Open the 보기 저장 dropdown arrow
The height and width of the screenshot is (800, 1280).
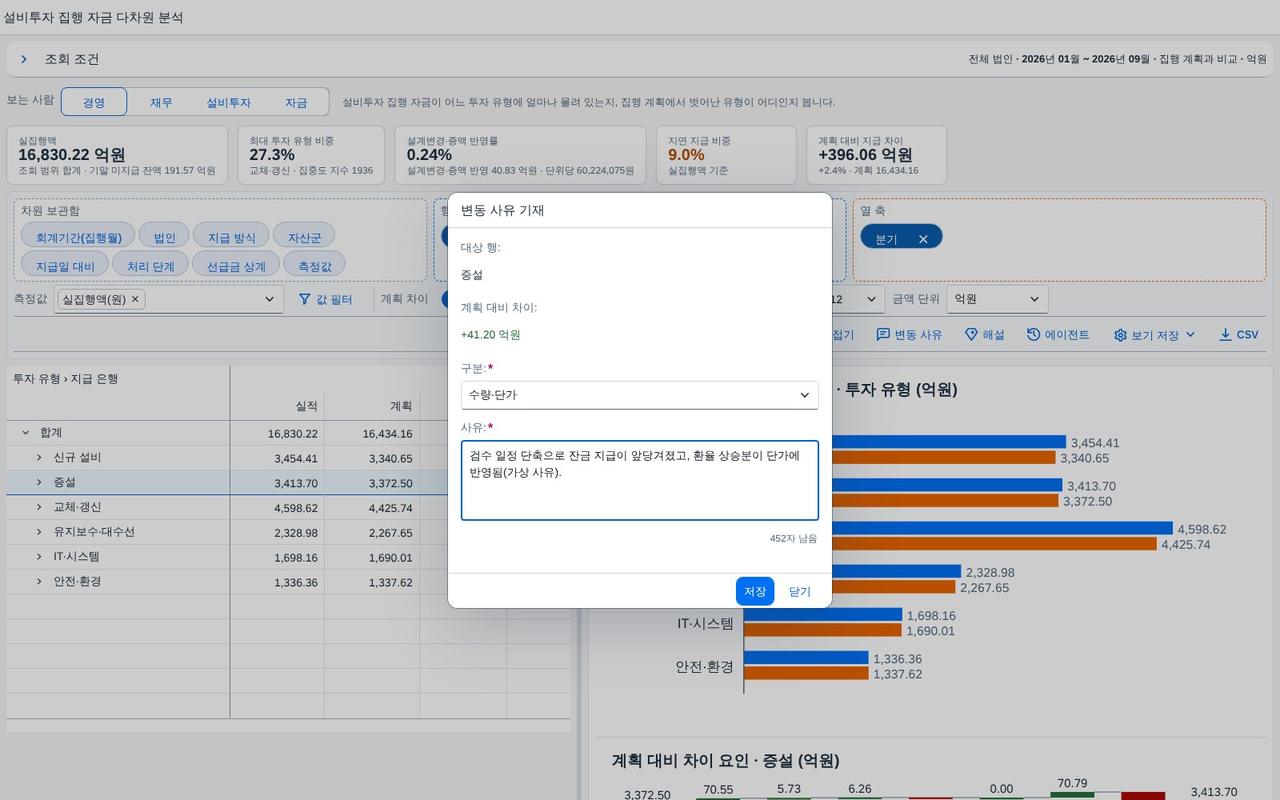tap(1190, 335)
